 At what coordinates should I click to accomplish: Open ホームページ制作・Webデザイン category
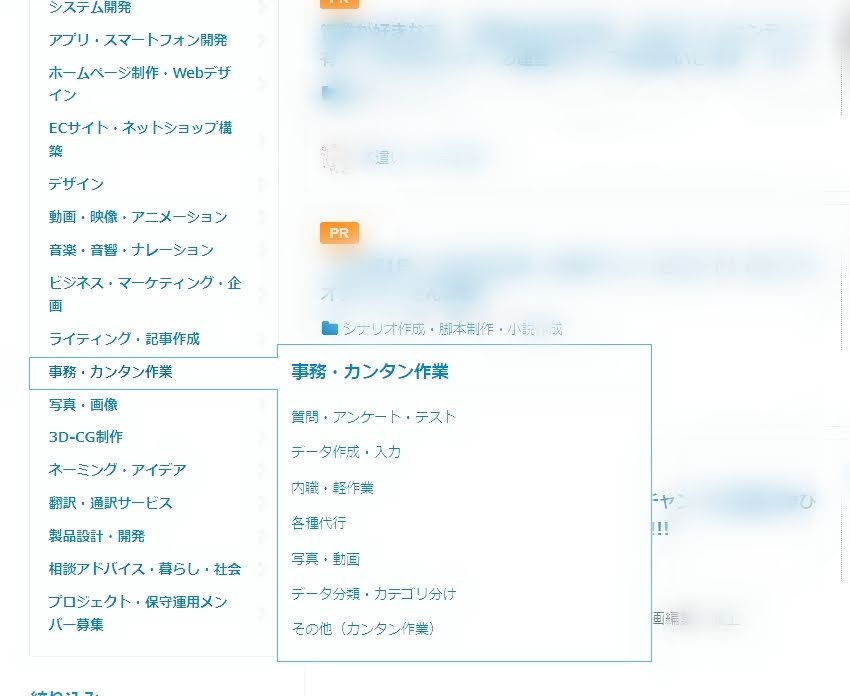click(x=140, y=84)
